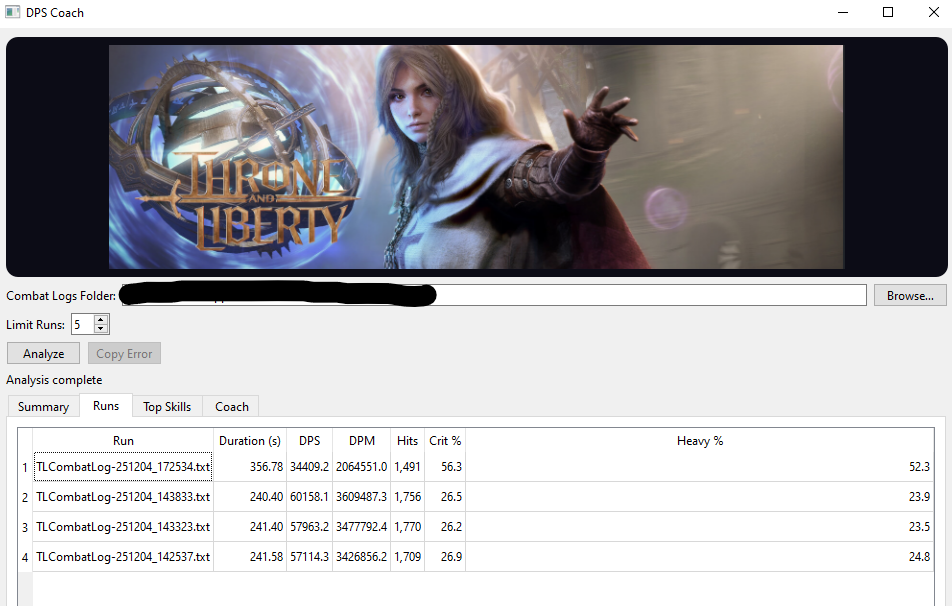Image resolution: width=952 pixels, height=606 pixels.
Task: Click the Copy Error button
Action: point(124,353)
